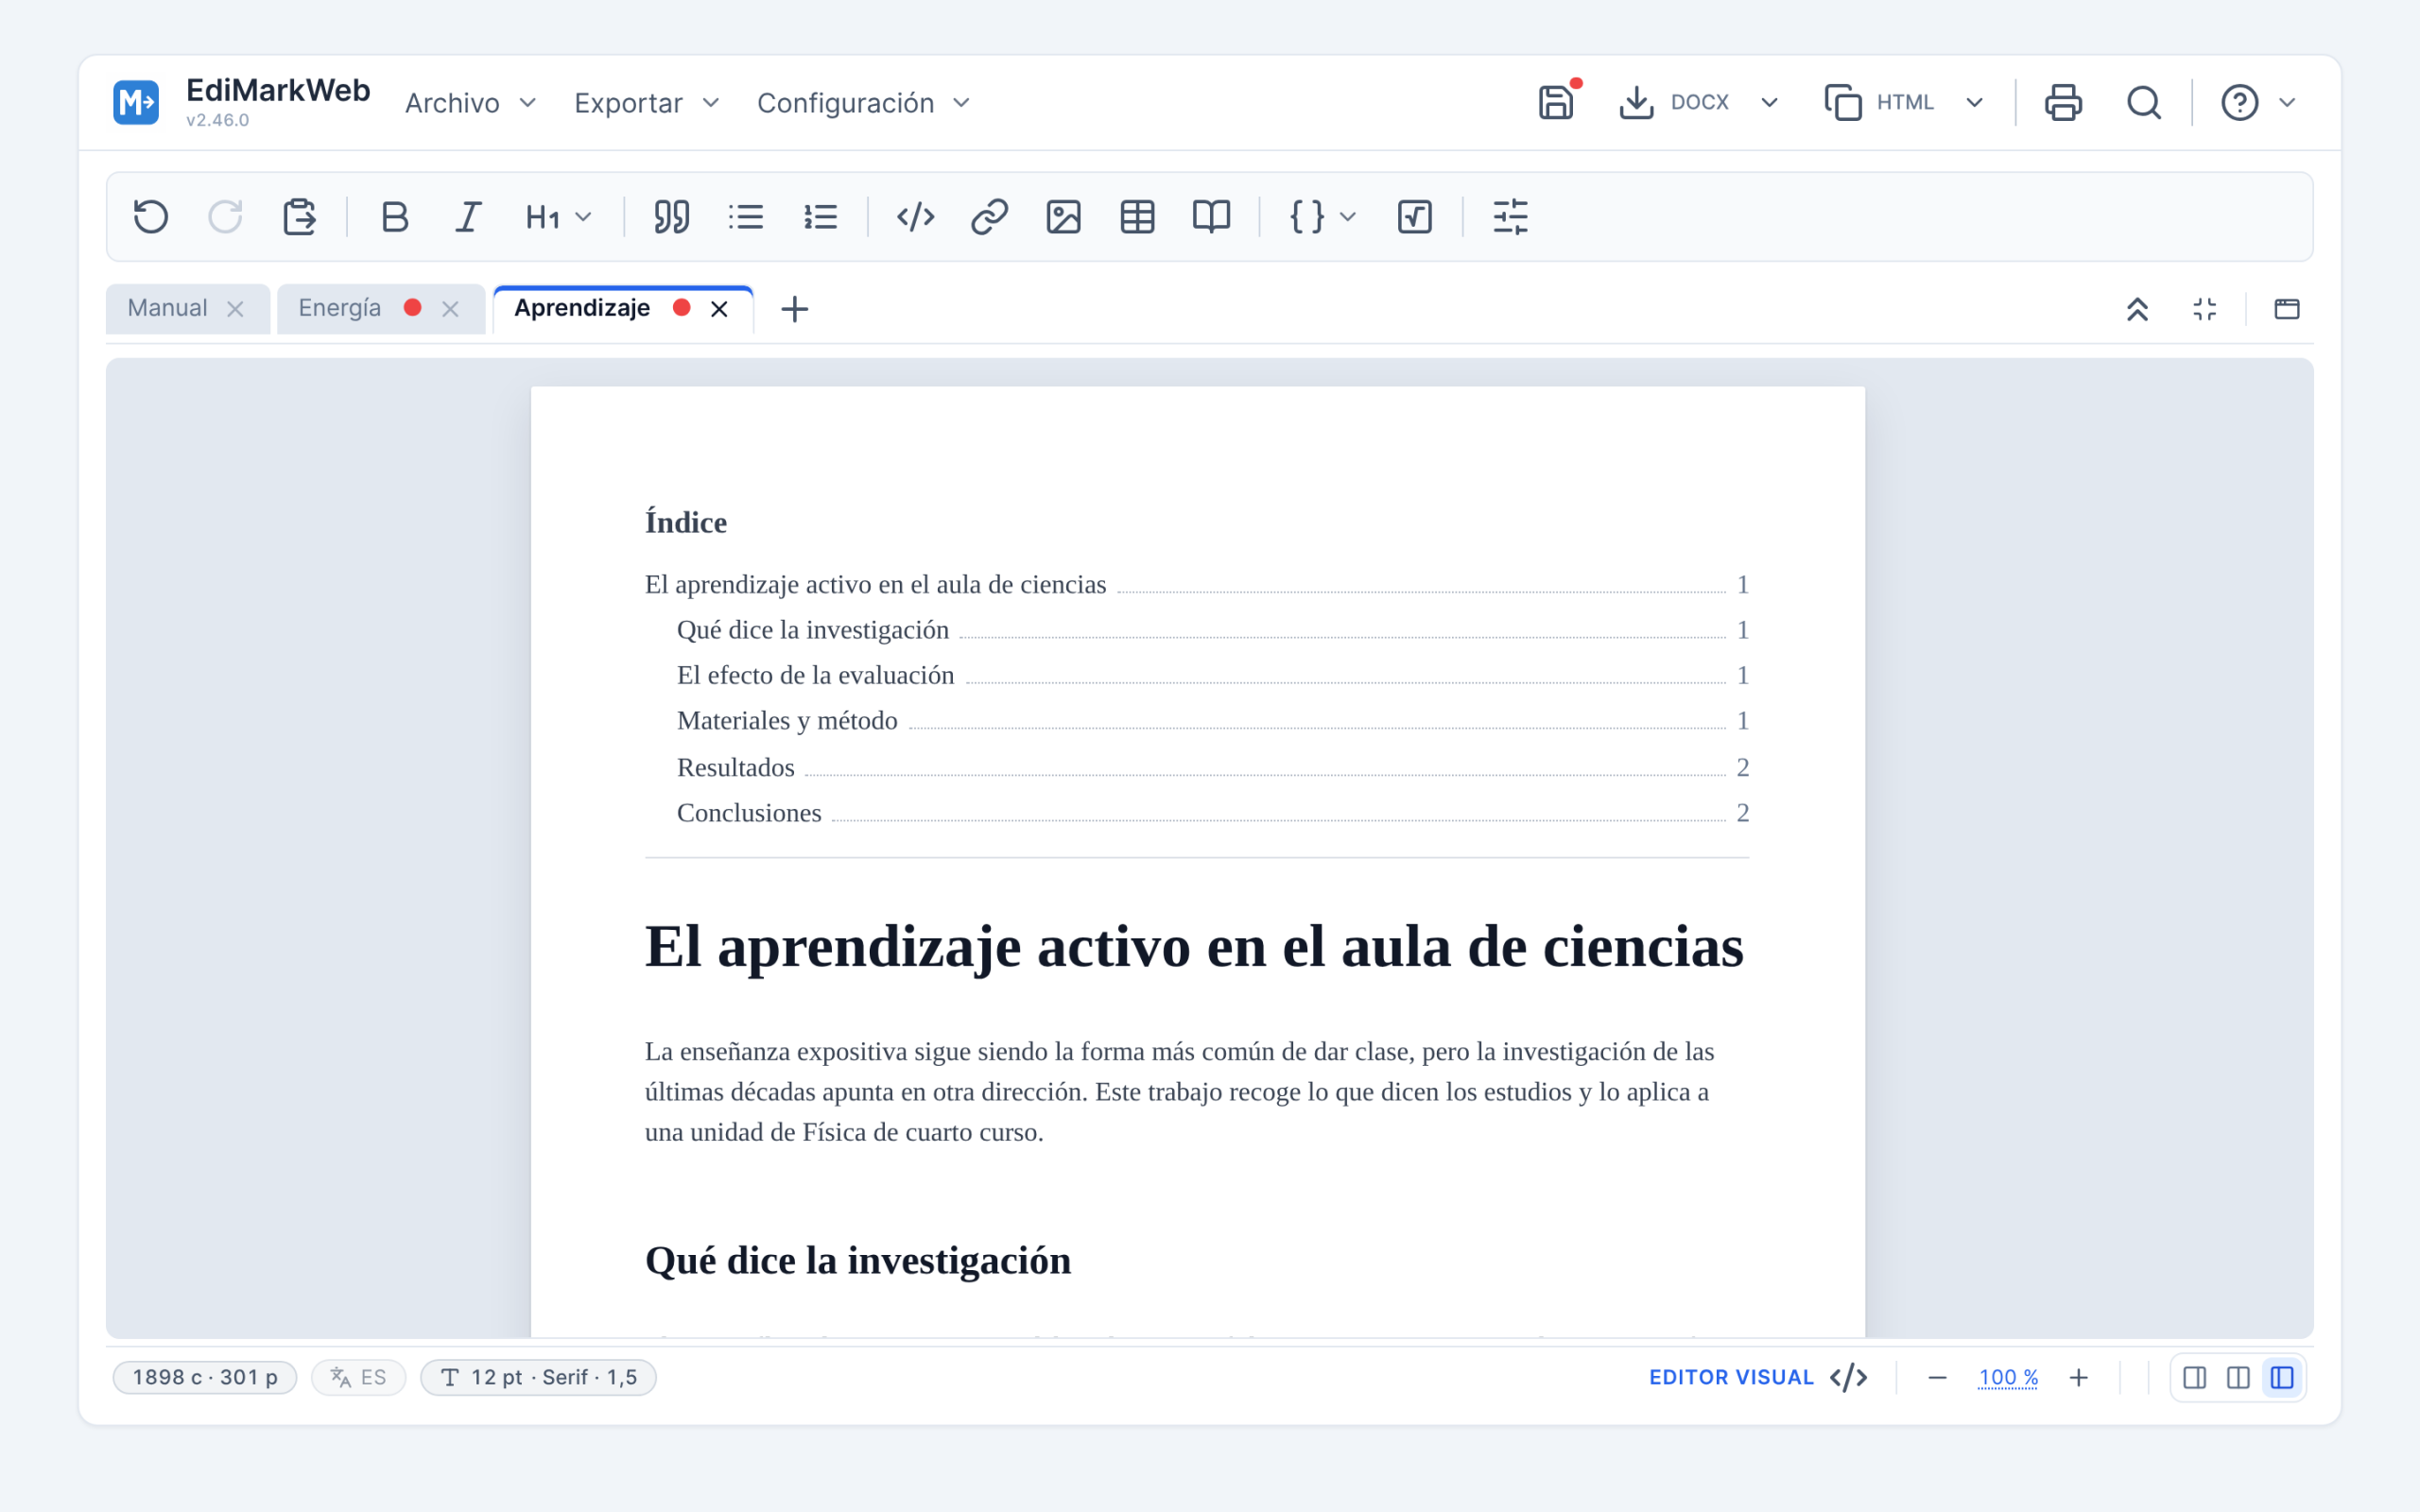
Task: Click the search magnifier icon
Action: tap(2144, 102)
